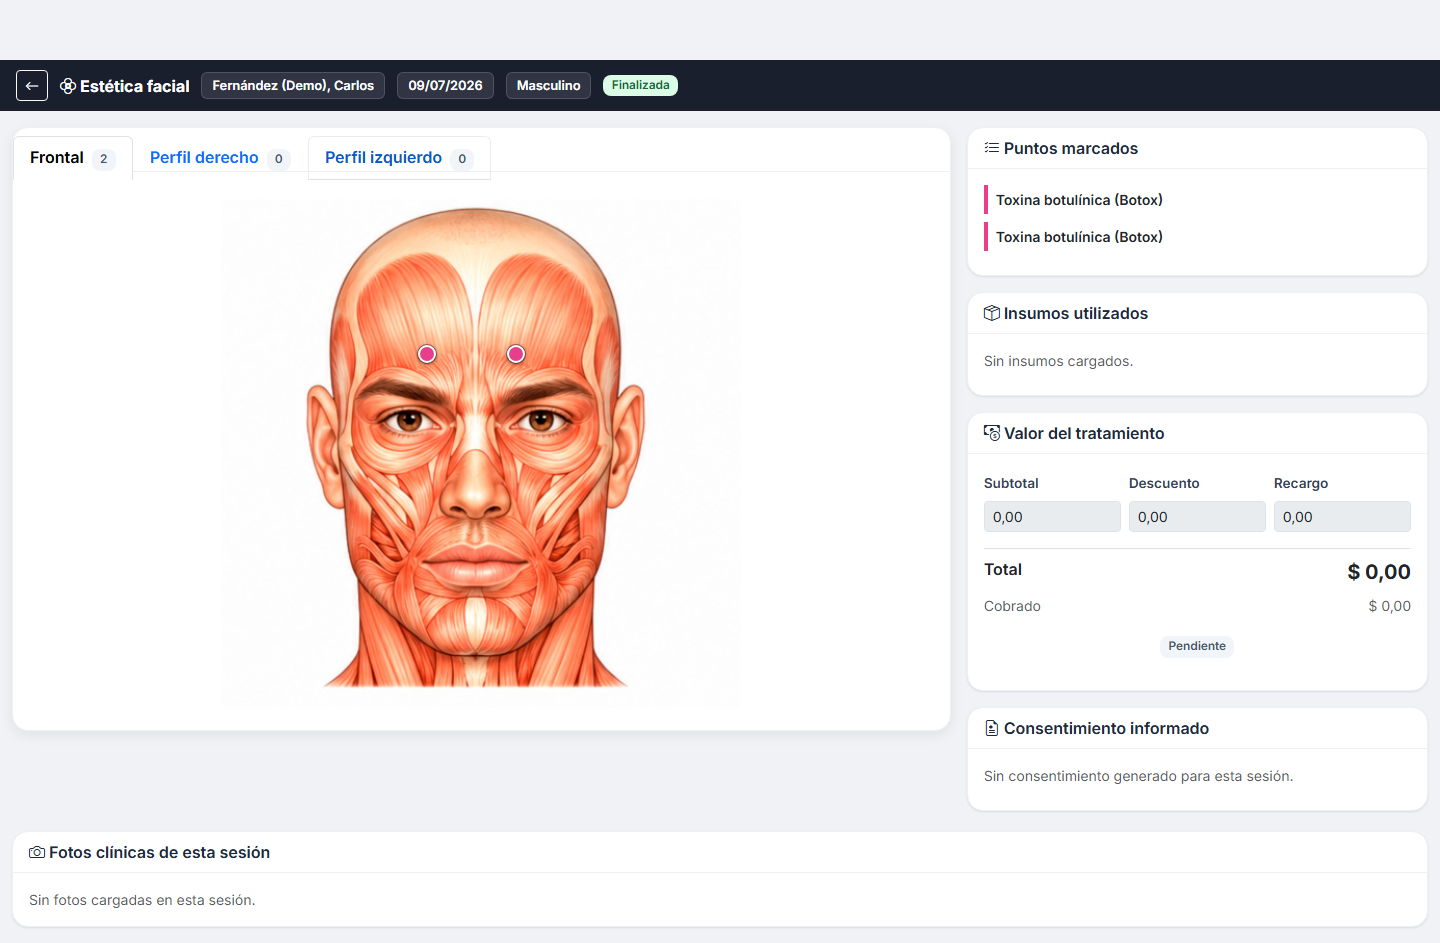Click the Finalizada status badge
Viewport: 1440px width, 943px height.
pyautogui.click(x=640, y=86)
